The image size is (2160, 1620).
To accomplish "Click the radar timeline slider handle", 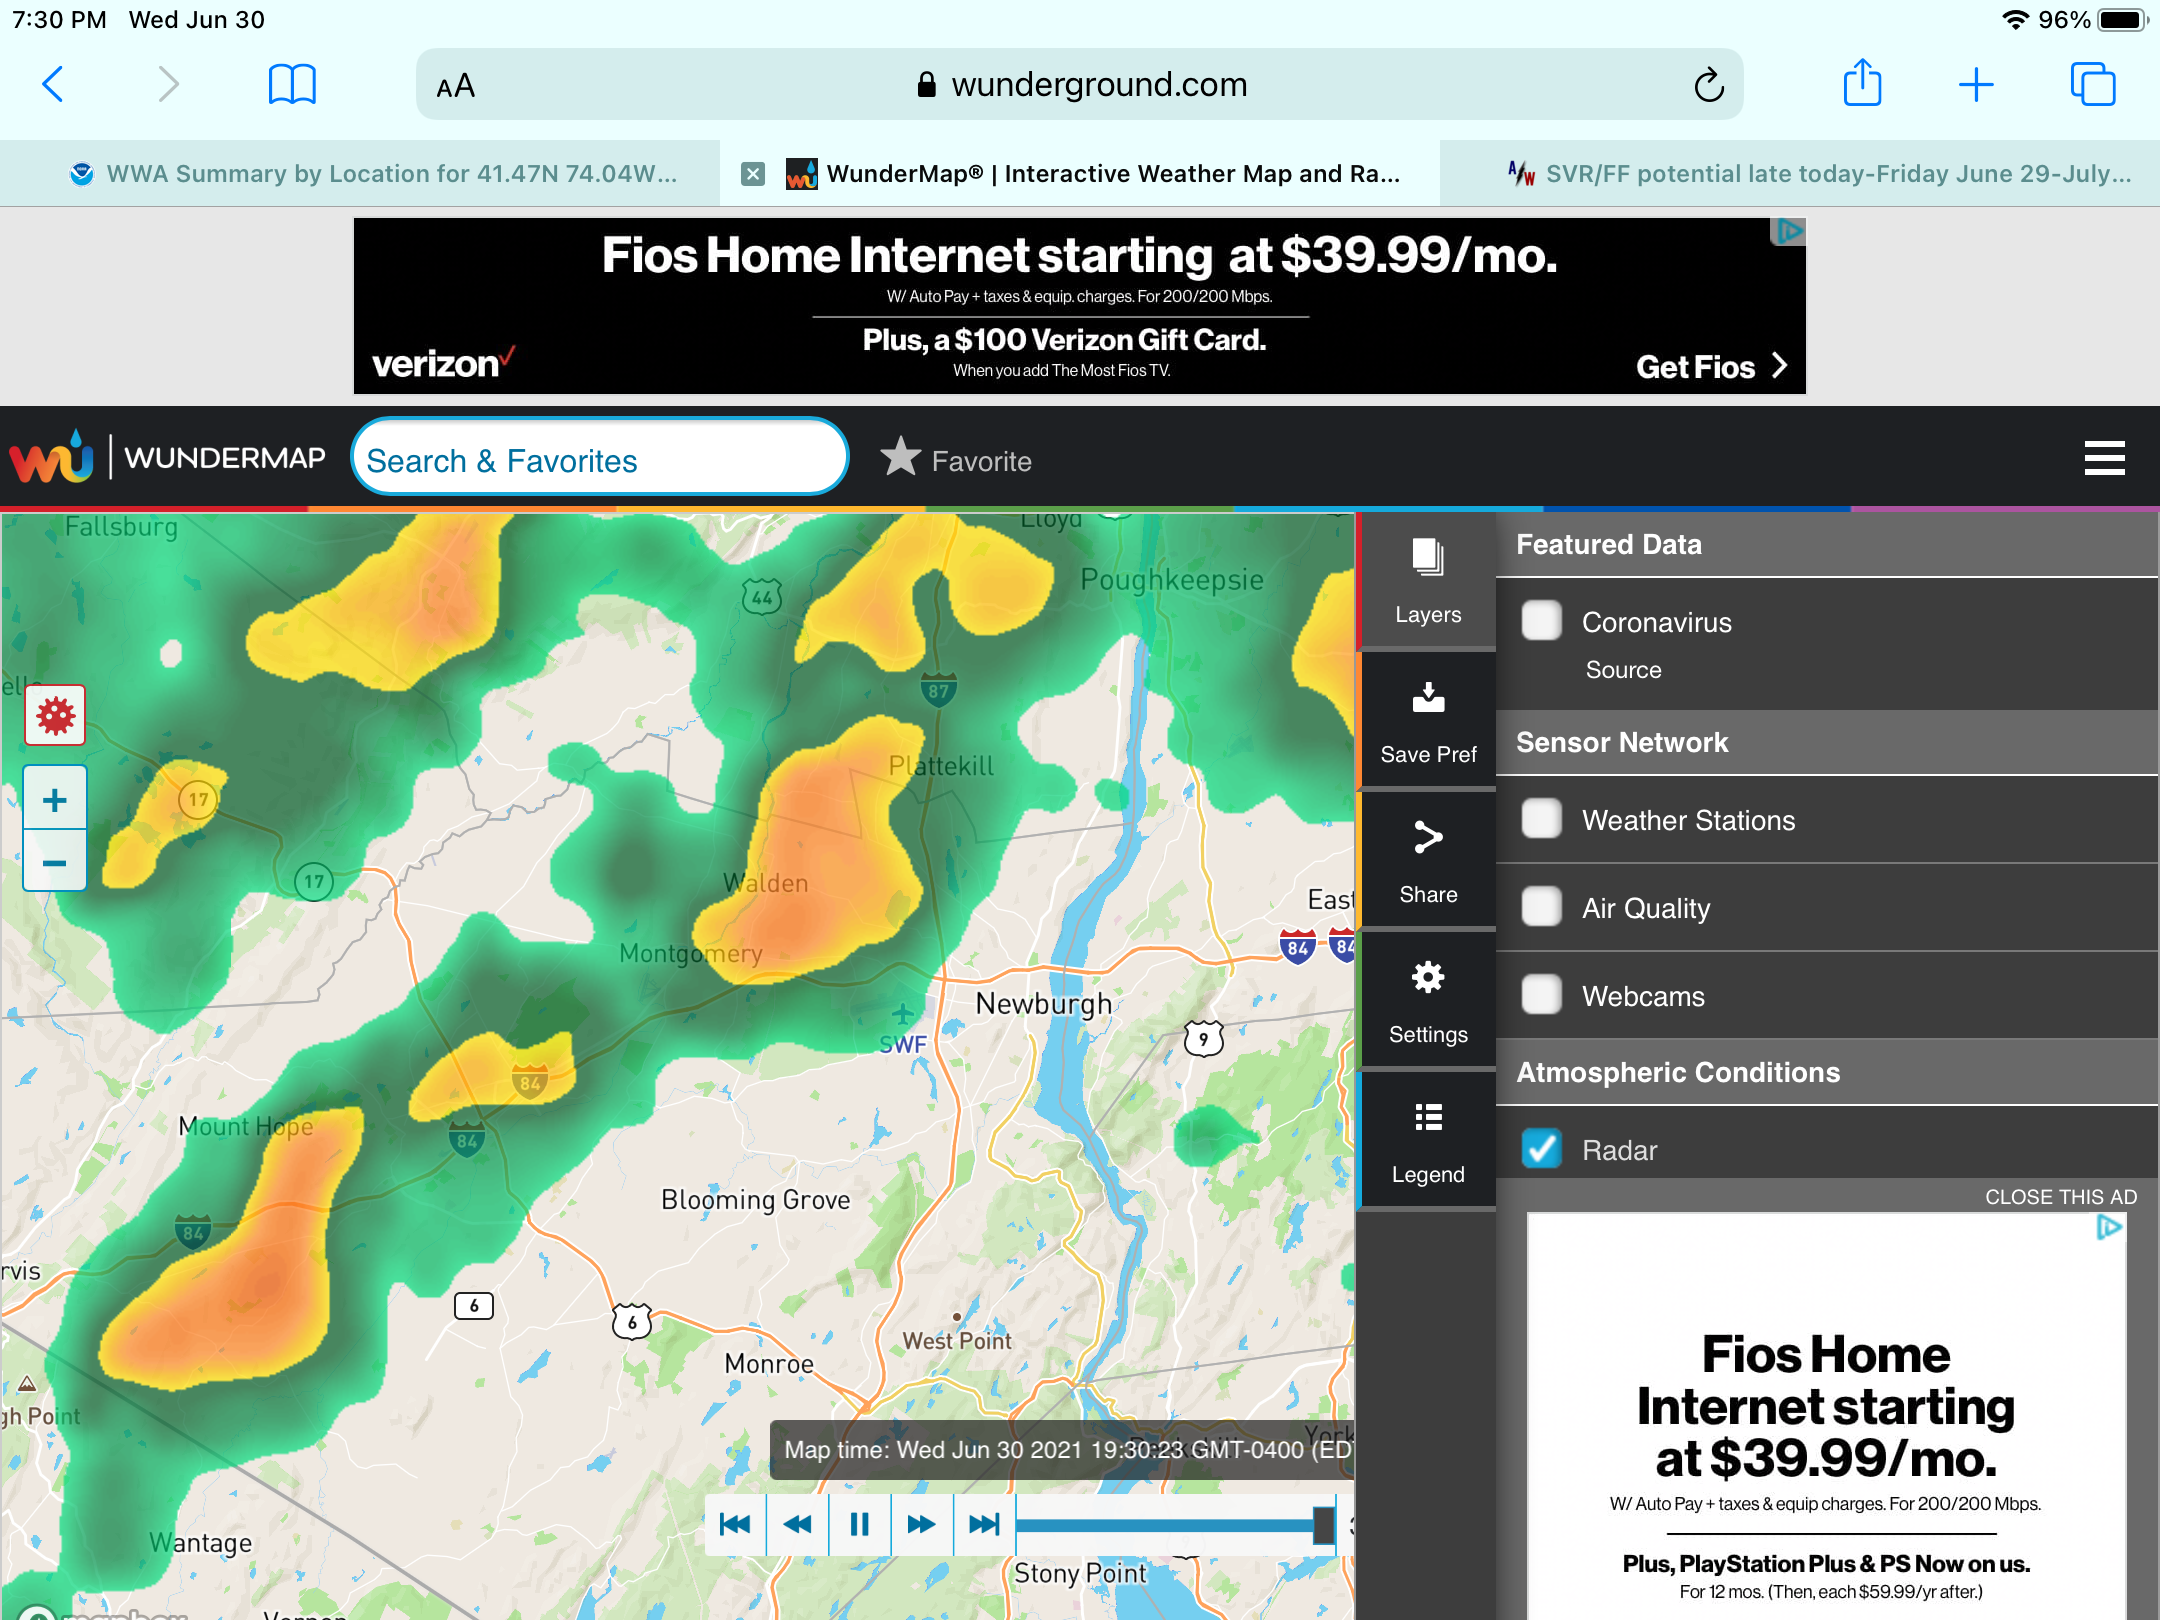I will tap(1324, 1525).
